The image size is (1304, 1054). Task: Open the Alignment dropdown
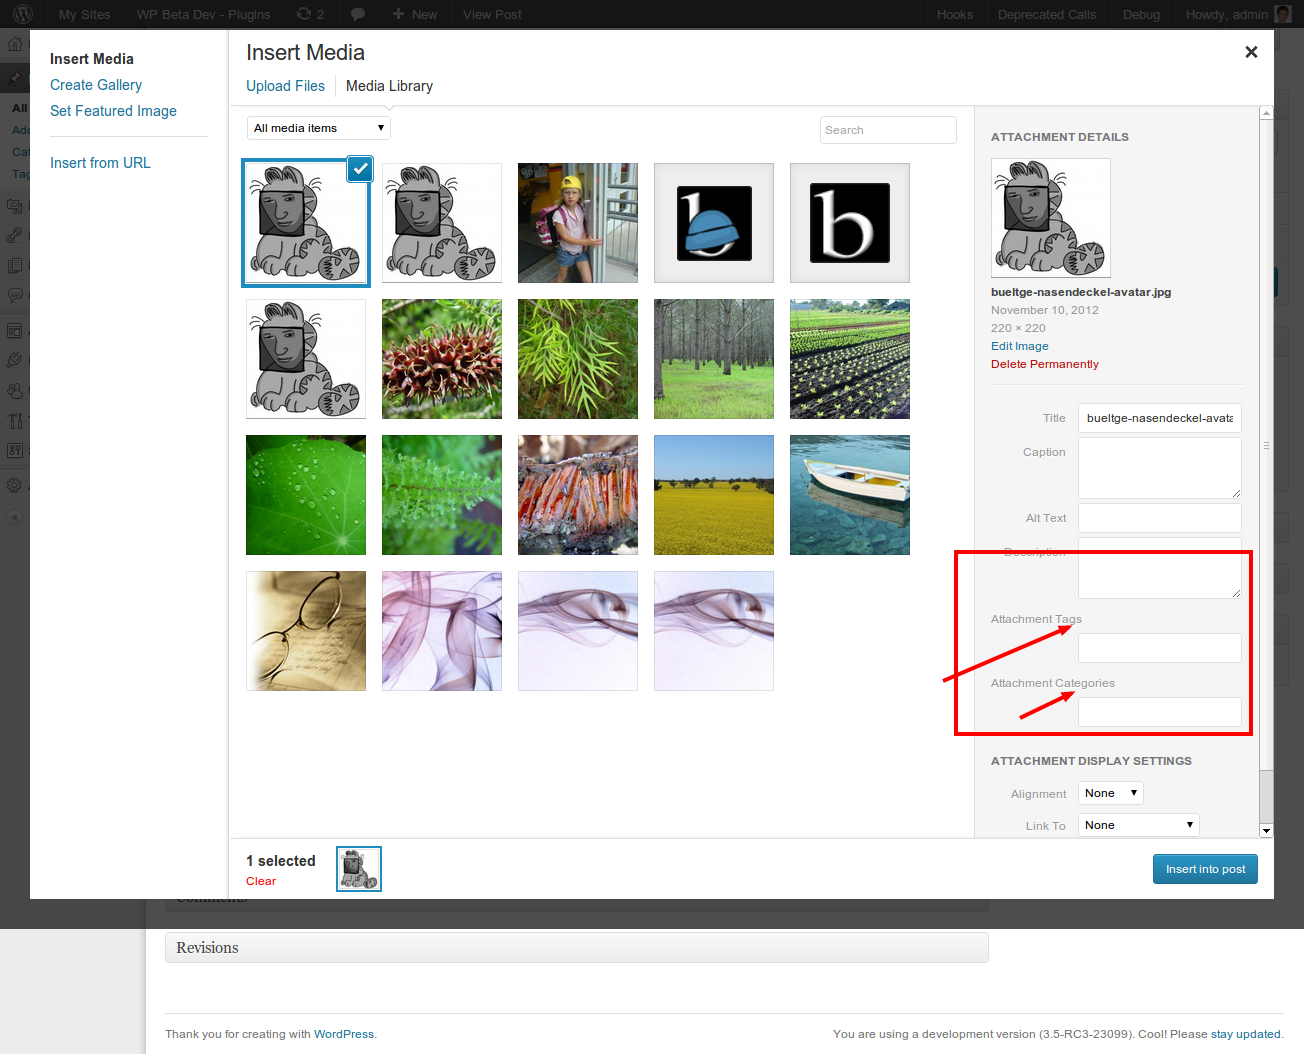coord(1111,793)
